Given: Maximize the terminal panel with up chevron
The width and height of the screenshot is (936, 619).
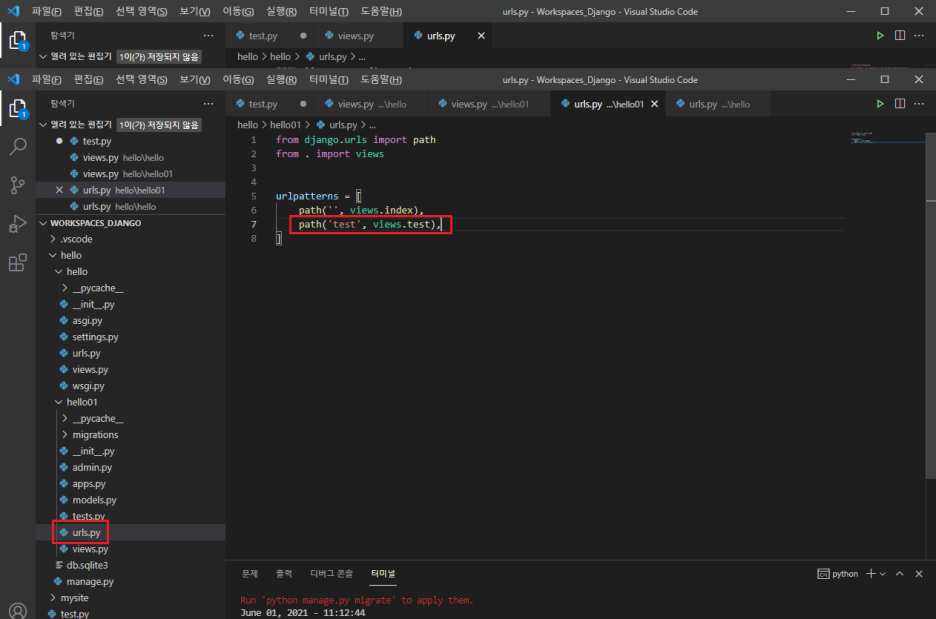Looking at the screenshot, I should pyautogui.click(x=900, y=574).
